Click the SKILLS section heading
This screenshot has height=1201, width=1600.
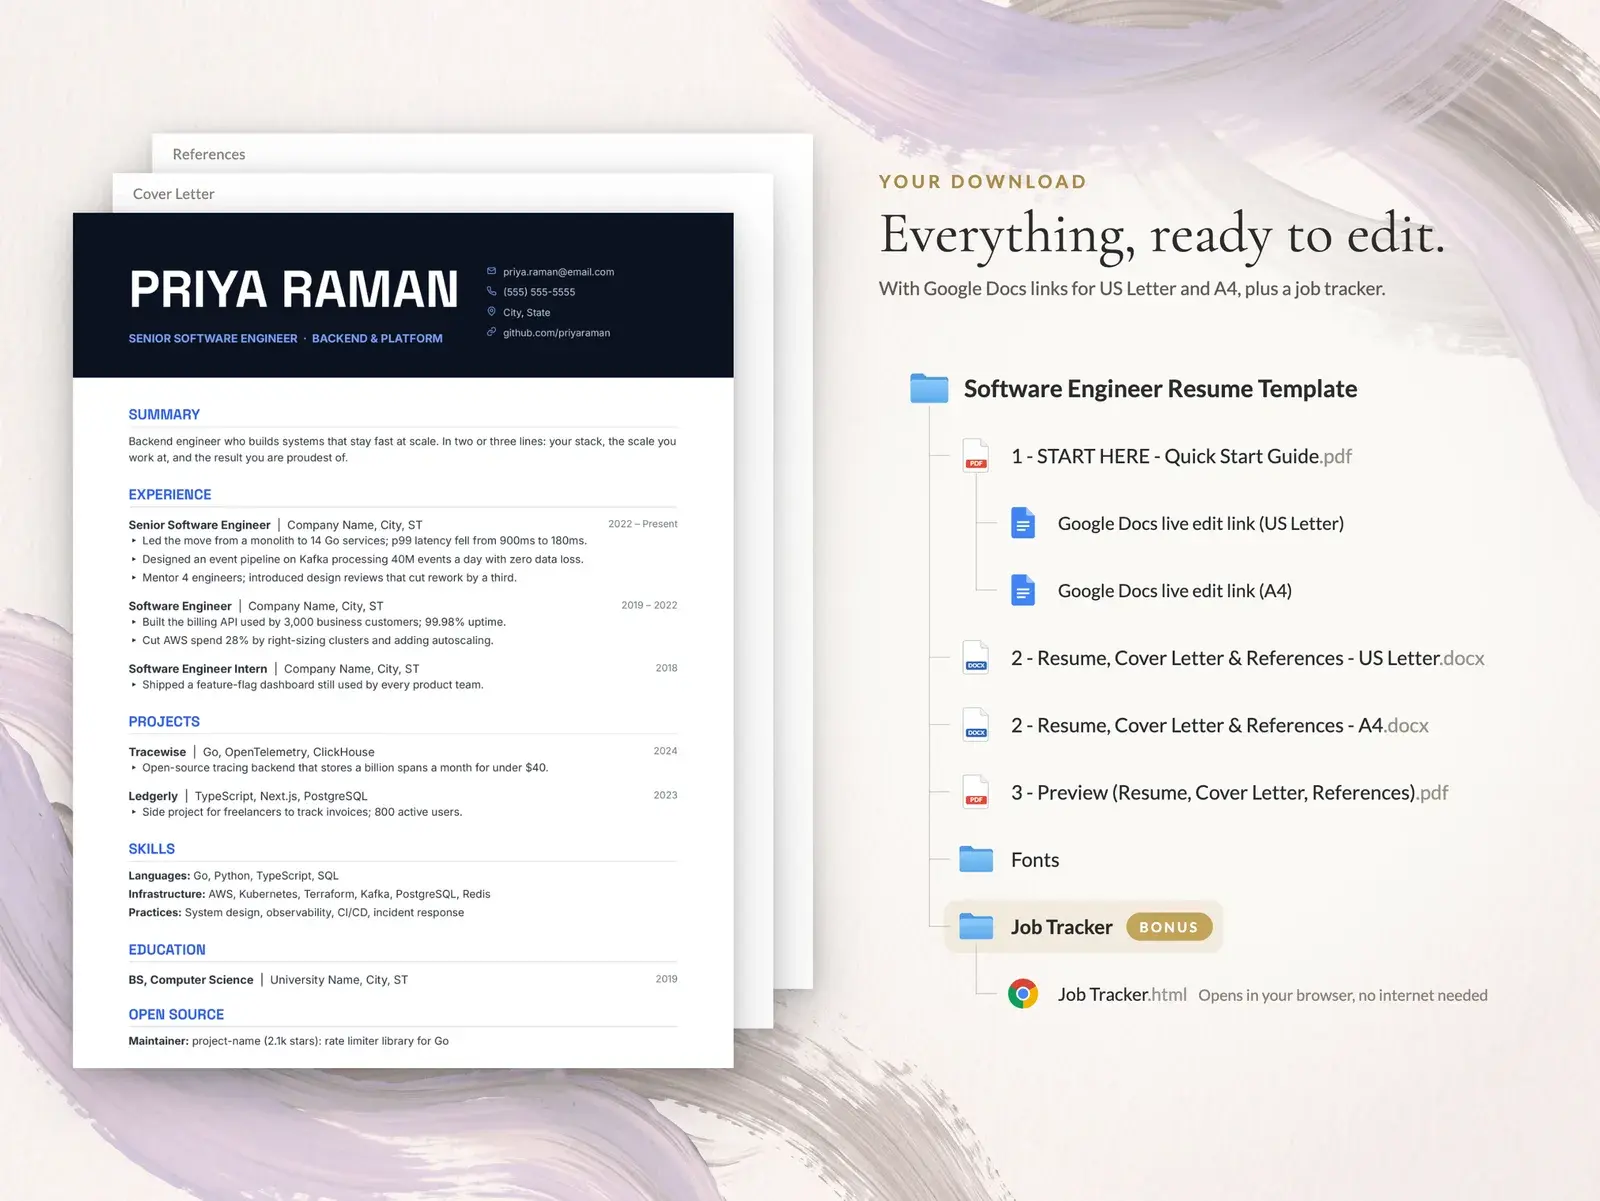tap(152, 848)
